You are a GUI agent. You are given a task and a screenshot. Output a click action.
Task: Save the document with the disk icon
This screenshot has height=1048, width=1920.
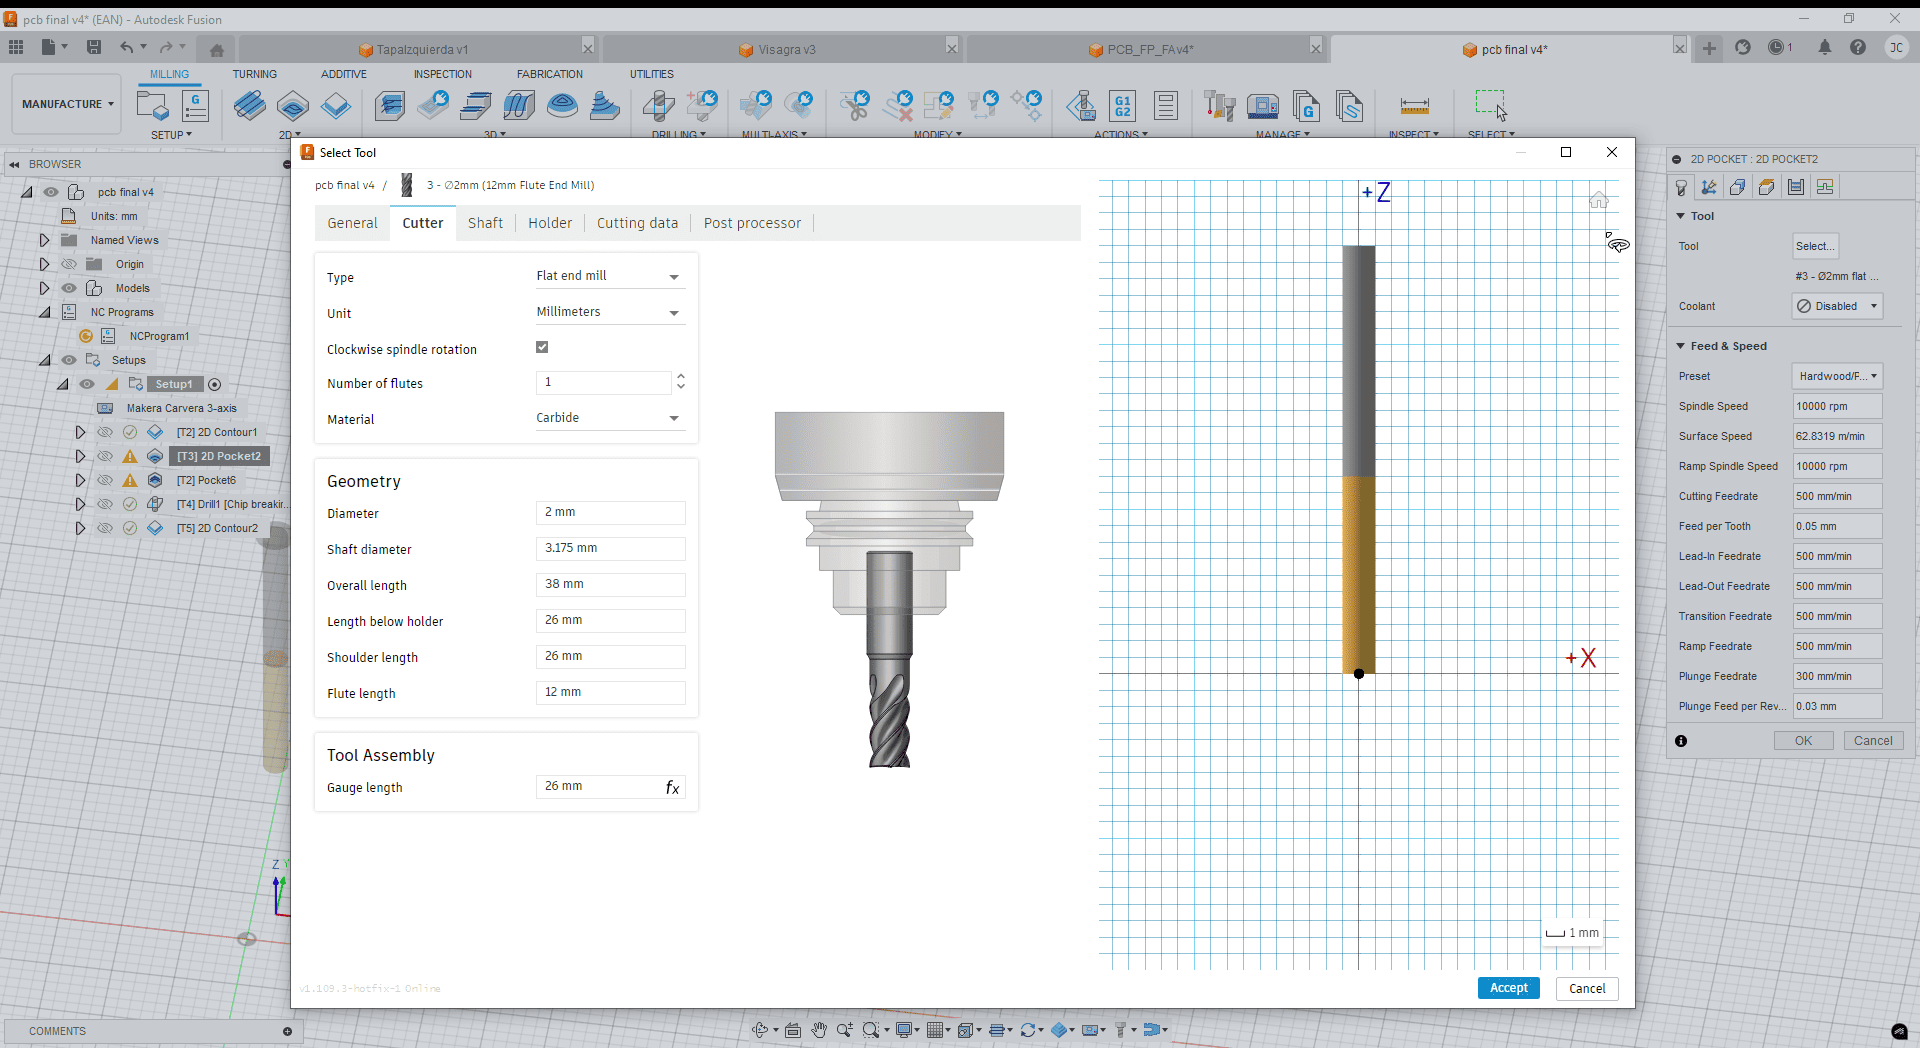[x=94, y=47]
